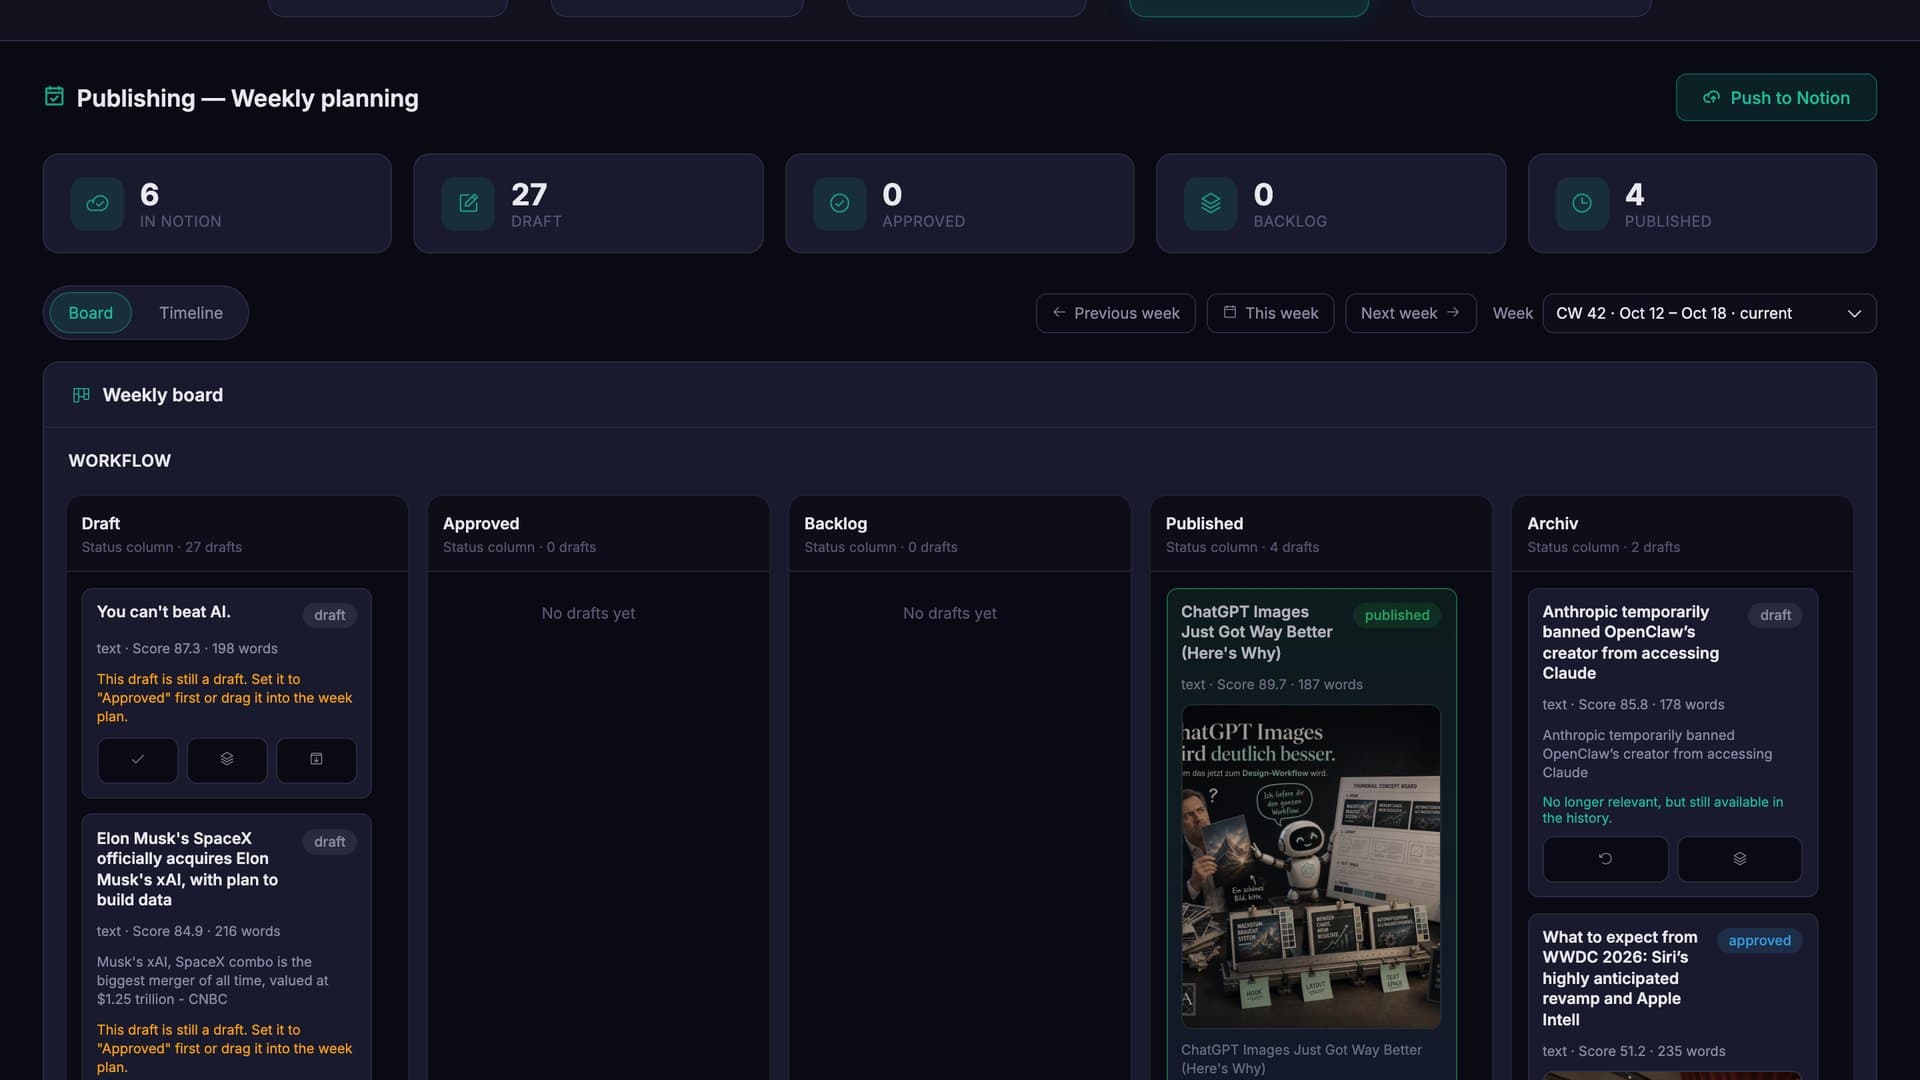Go to Next week
The width and height of the screenshot is (1920, 1080).
point(1410,313)
